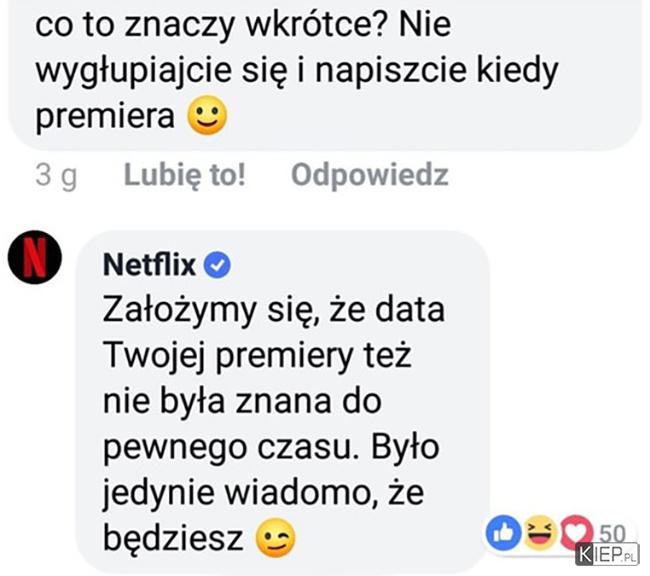Click the blue thumbs-up Like reaction icon
Screen dimensions: 650x576
tap(504, 533)
